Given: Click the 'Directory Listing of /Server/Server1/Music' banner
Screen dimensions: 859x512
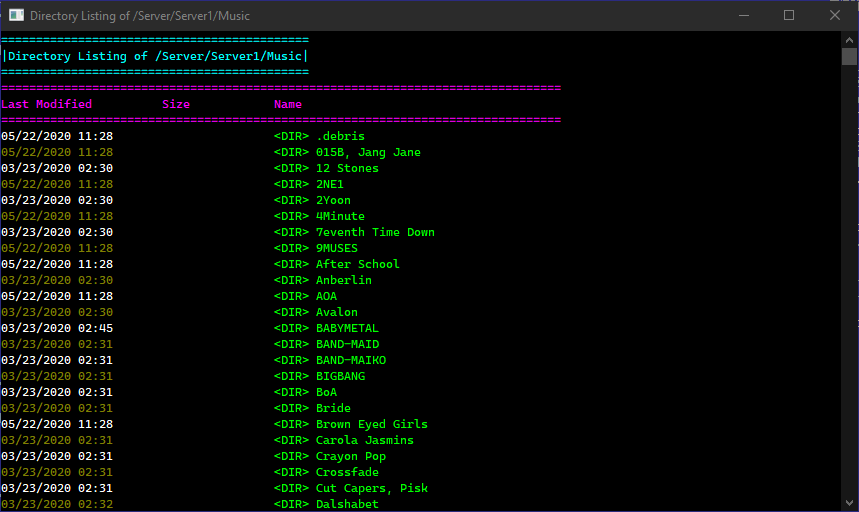Looking at the screenshot, I should click(155, 56).
